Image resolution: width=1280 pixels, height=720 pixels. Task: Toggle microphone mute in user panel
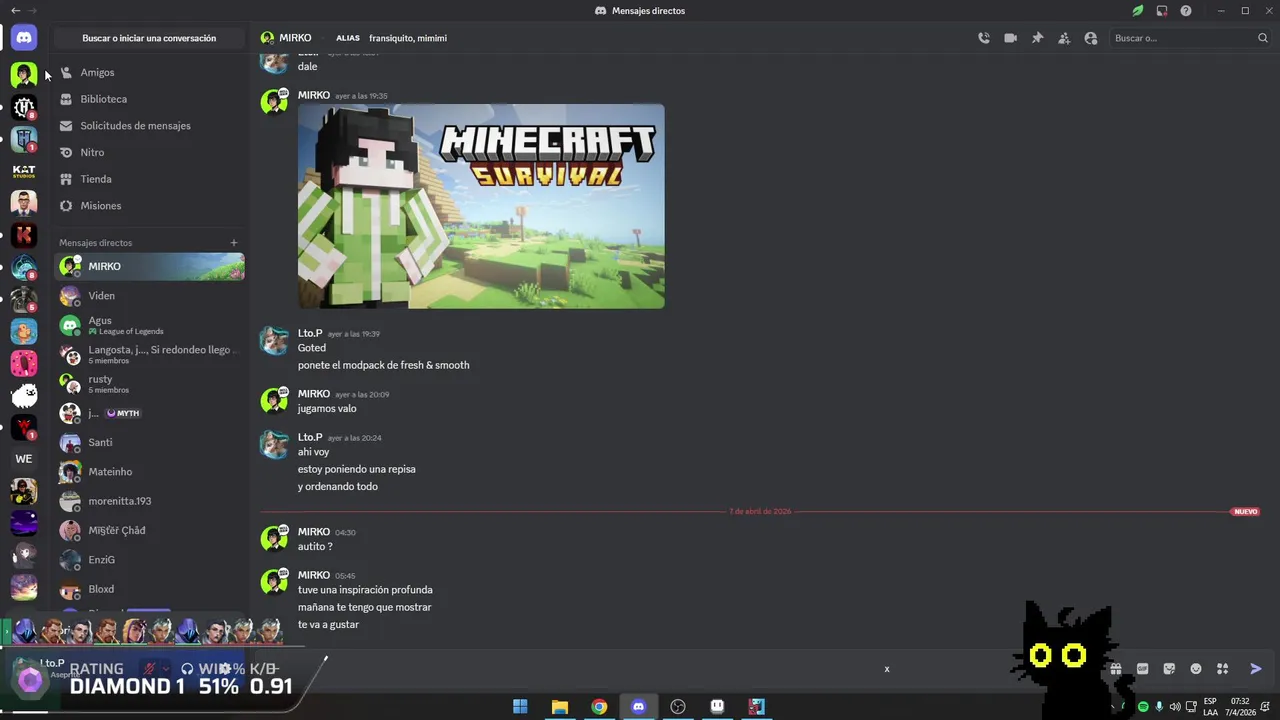click(x=150, y=668)
